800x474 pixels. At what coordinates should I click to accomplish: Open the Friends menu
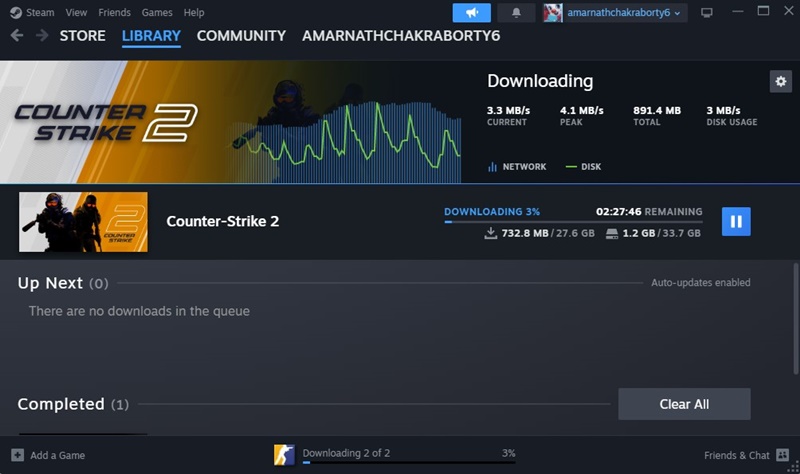[x=114, y=13]
